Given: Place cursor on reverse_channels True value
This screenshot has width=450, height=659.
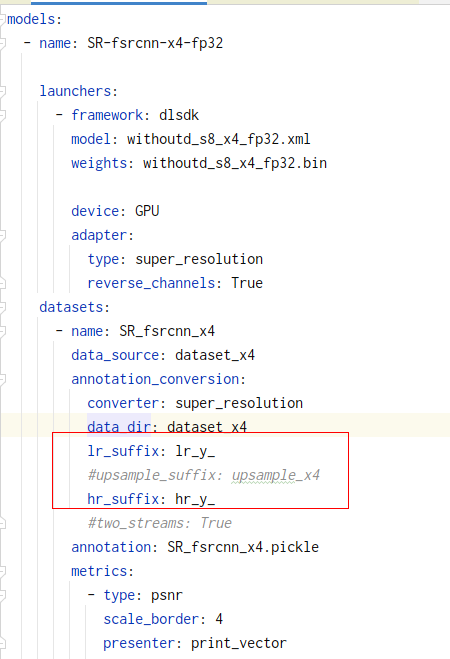Looking at the screenshot, I should (x=247, y=283).
